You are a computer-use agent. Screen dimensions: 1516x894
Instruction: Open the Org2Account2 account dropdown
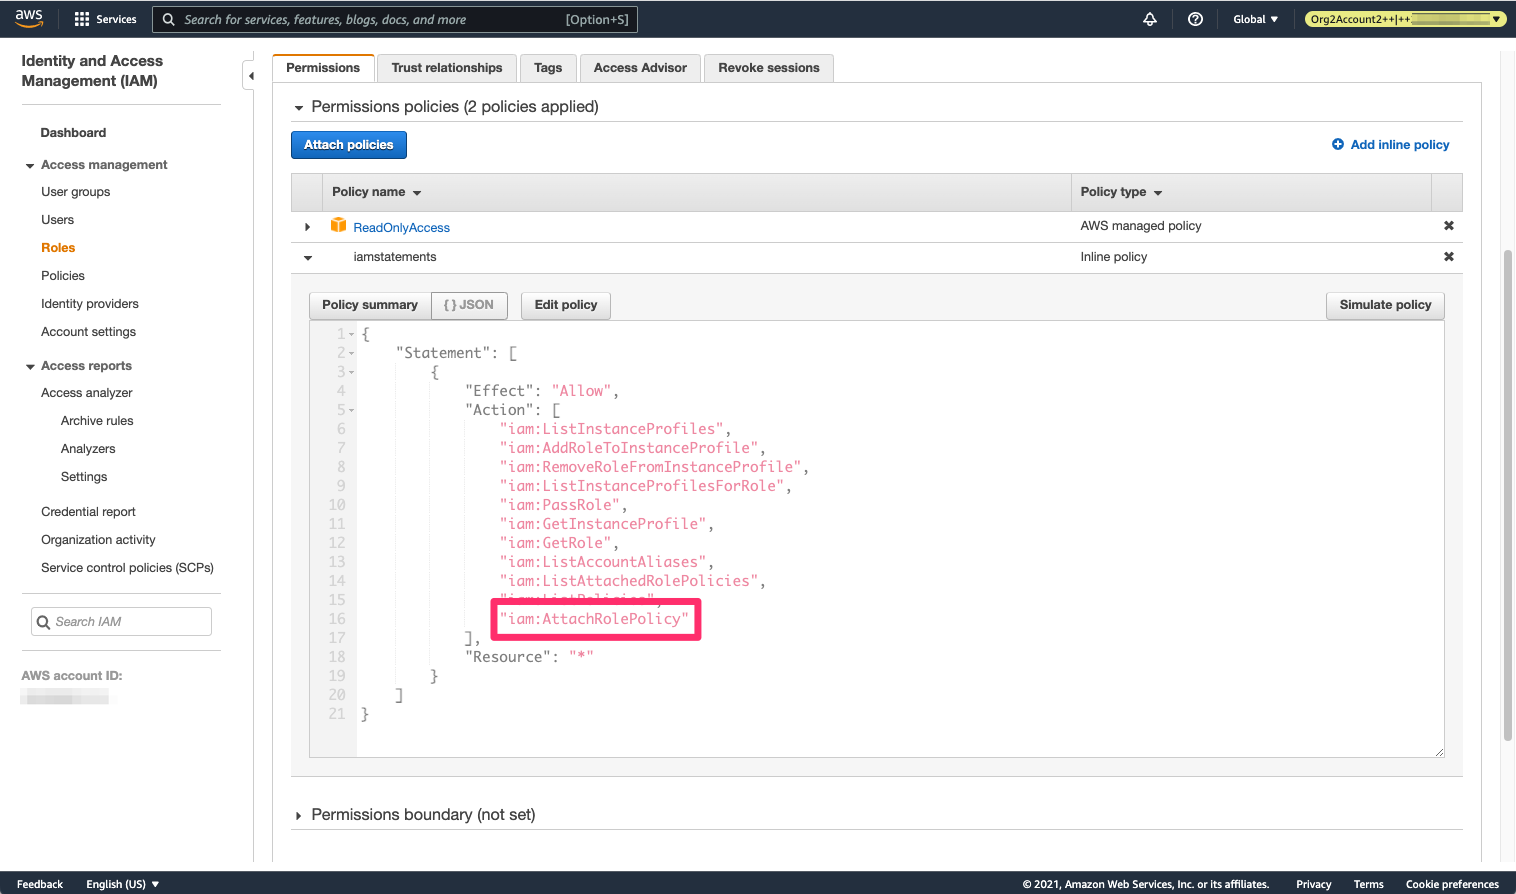coord(1405,19)
